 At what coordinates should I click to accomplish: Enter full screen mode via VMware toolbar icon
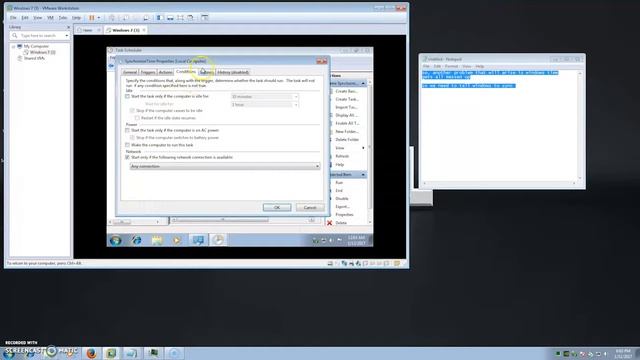(x=180, y=18)
